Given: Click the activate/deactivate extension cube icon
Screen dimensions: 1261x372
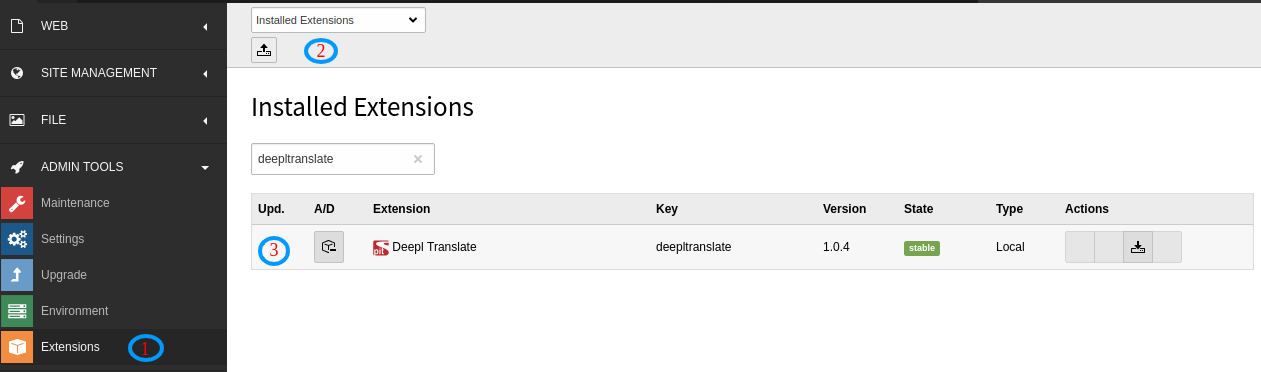Looking at the screenshot, I should click(329, 247).
